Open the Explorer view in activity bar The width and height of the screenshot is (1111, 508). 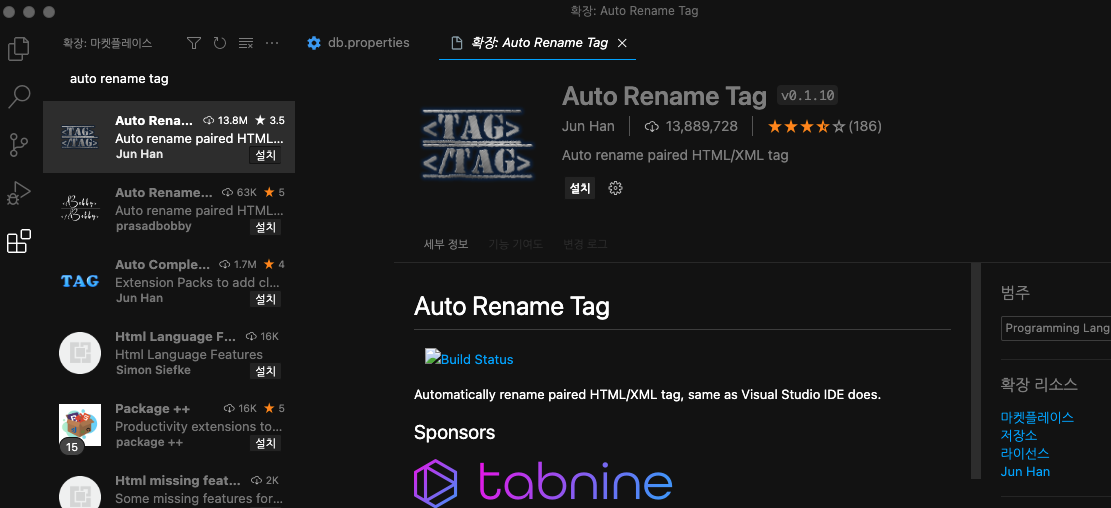tap(18, 48)
